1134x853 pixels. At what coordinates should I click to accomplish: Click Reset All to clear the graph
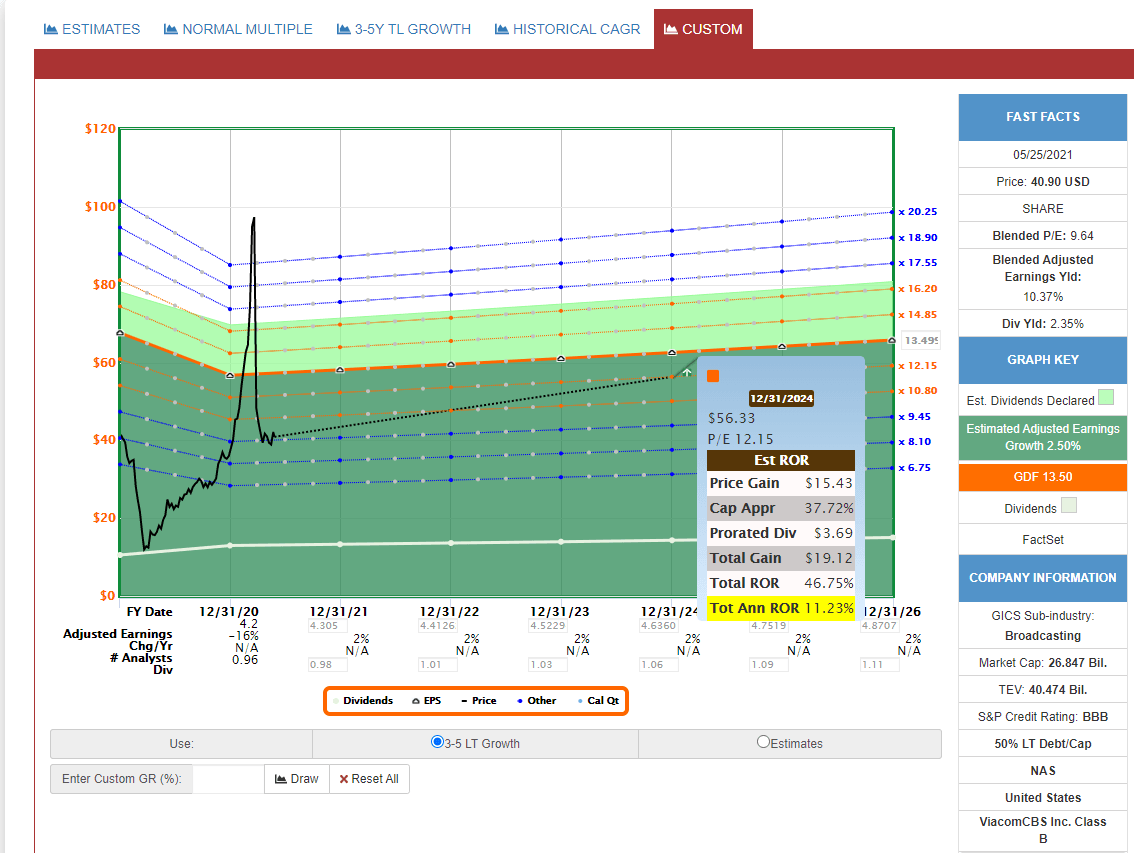(x=369, y=778)
